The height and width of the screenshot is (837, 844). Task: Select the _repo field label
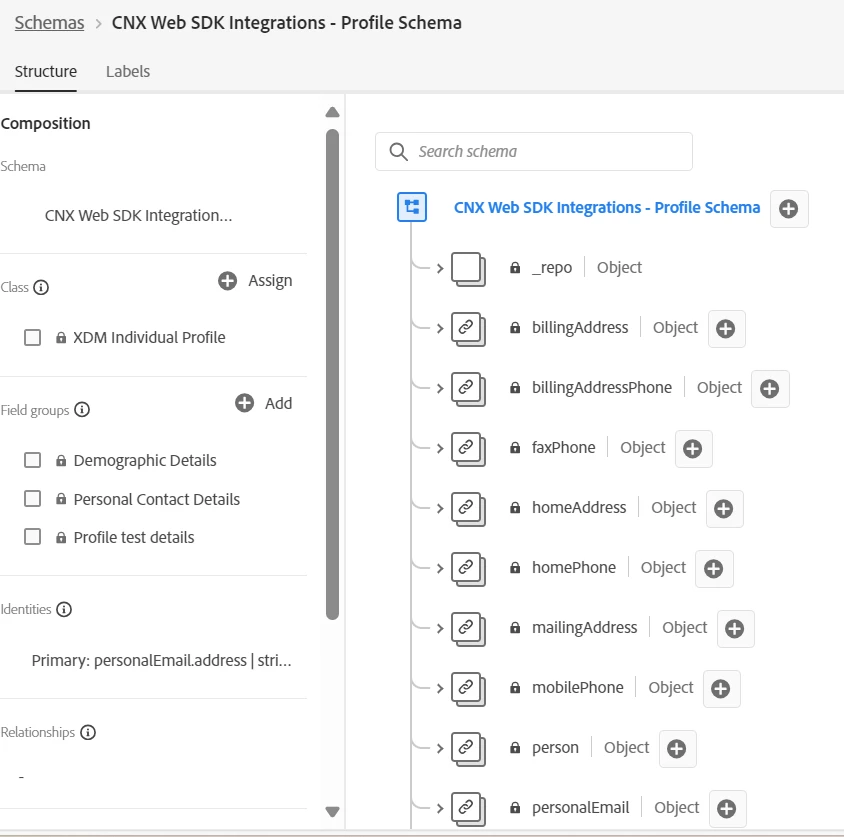[552, 268]
